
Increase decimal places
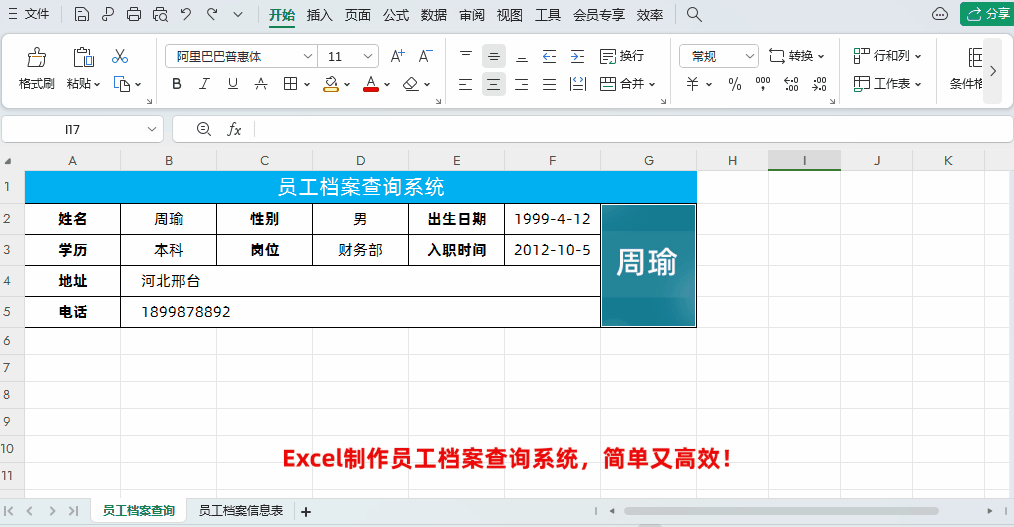tap(791, 84)
